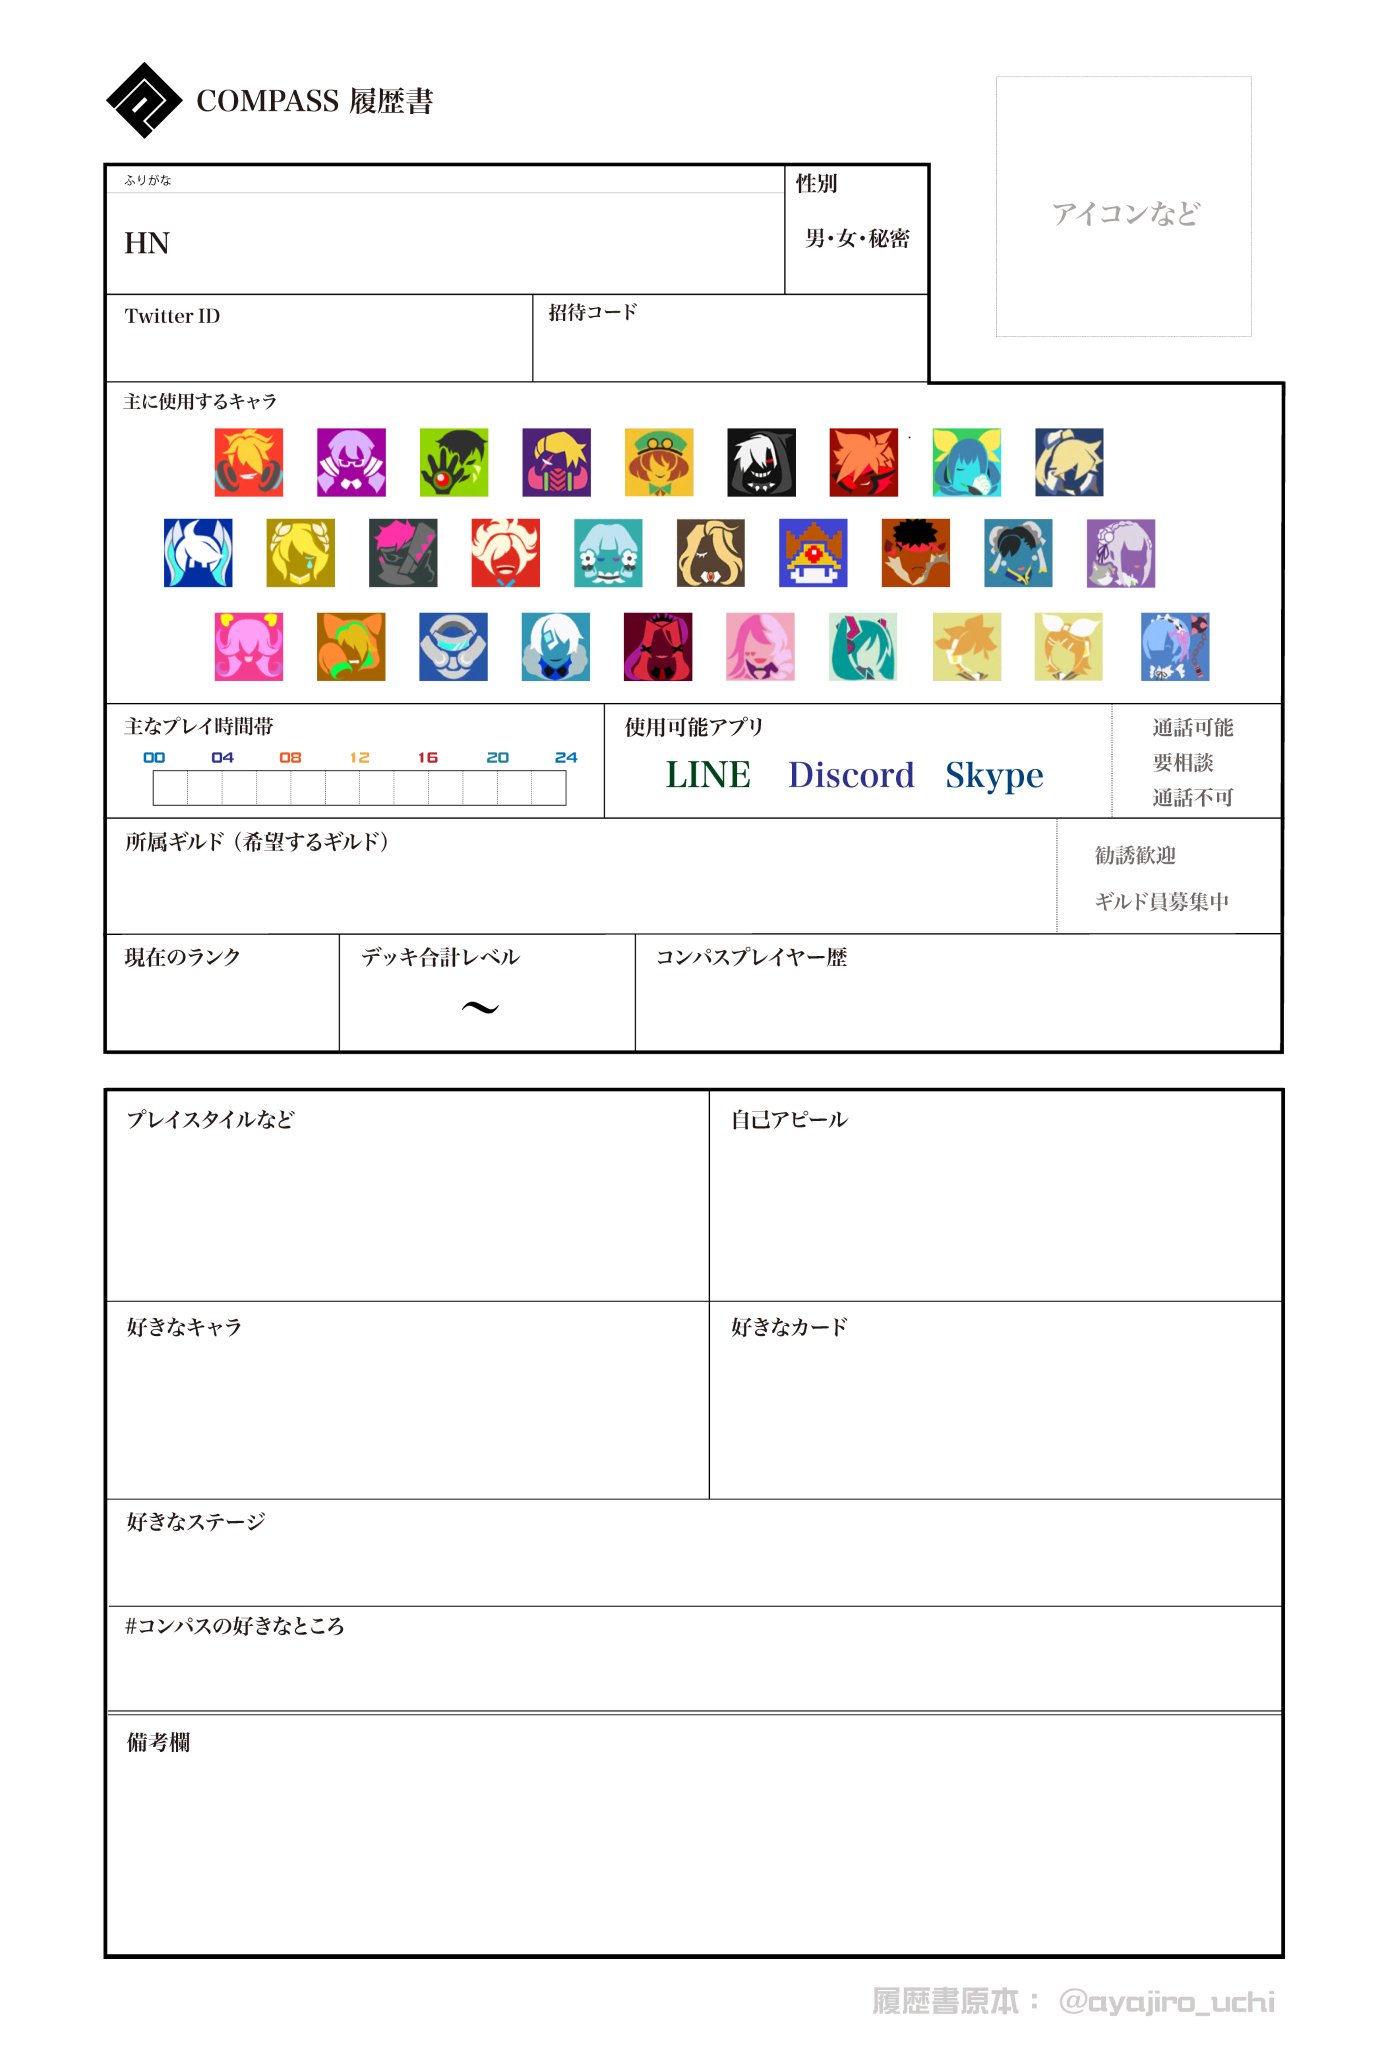1391x2048 pixels.
Task: Click the コンパスプレイヤー歴 field
Action: coord(958,992)
